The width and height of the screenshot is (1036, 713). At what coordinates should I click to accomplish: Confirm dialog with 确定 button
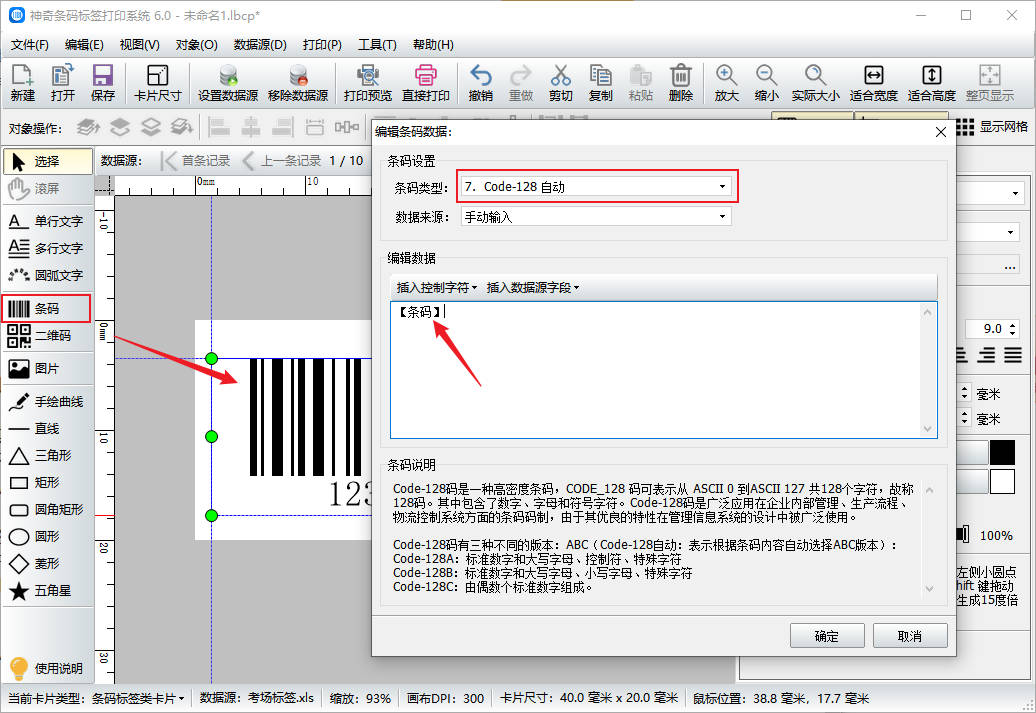(827, 636)
